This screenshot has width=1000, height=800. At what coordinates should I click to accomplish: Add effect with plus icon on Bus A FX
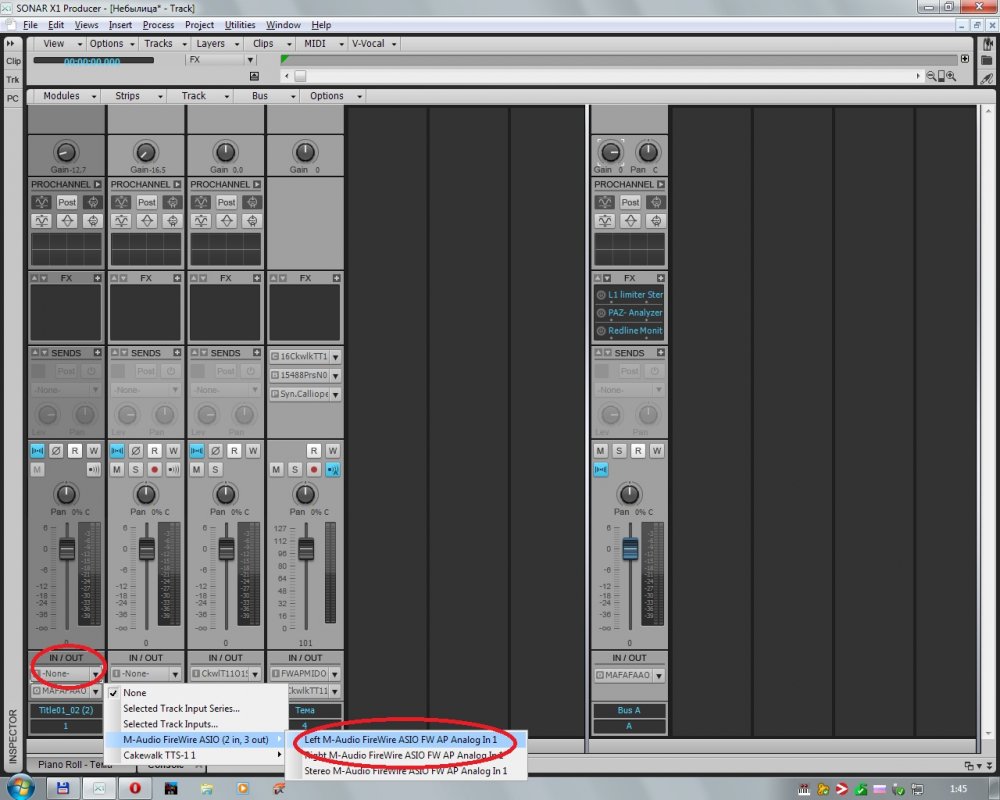657,278
